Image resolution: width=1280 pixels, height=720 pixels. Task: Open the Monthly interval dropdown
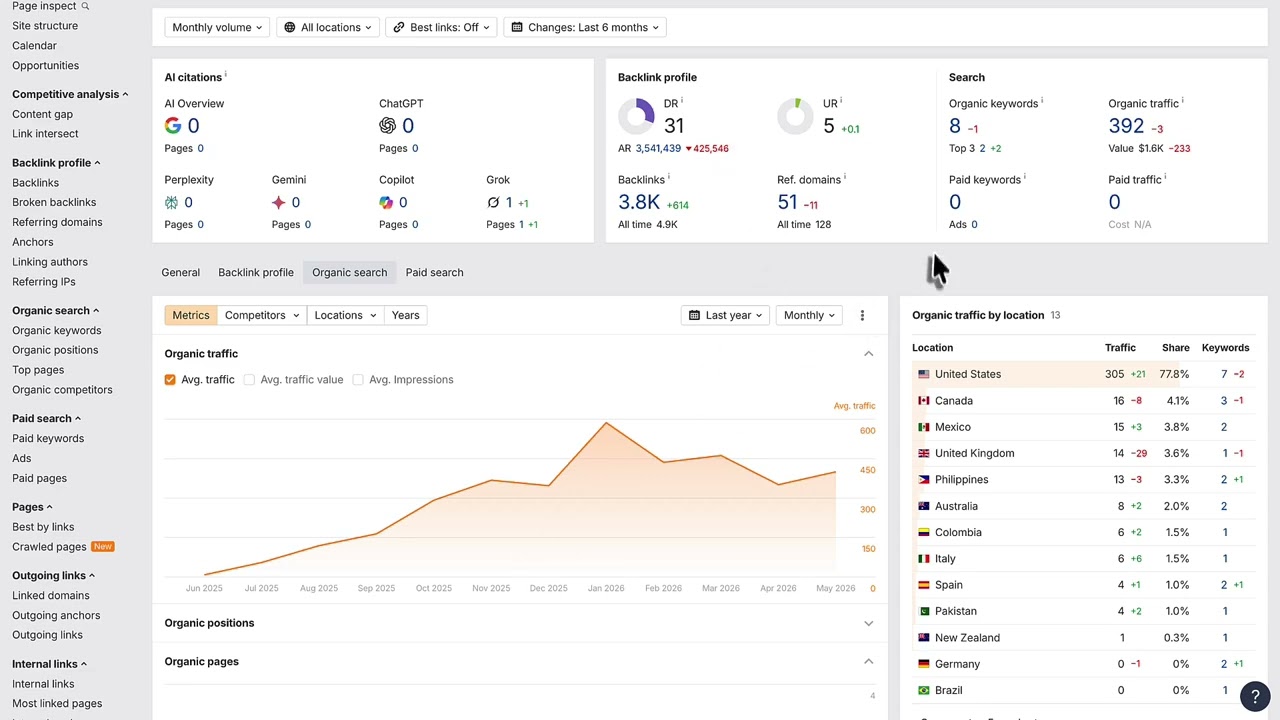pyautogui.click(x=810, y=315)
